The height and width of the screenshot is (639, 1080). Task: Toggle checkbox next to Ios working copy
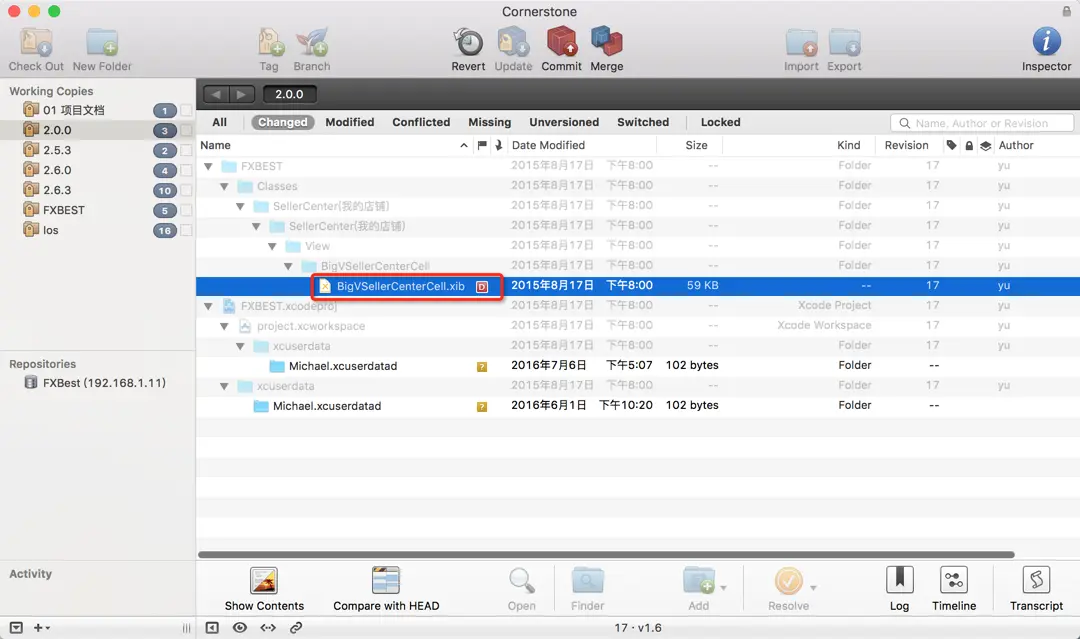[186, 230]
